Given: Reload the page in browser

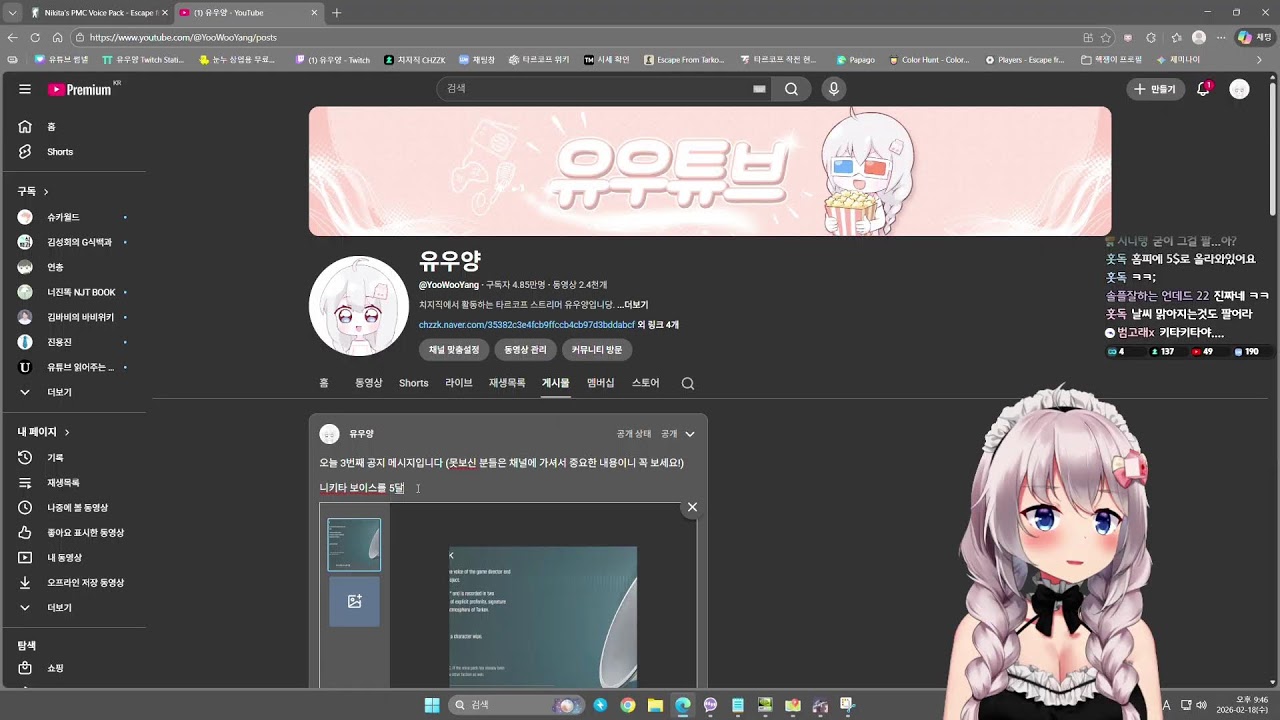Looking at the screenshot, I should point(35,37).
